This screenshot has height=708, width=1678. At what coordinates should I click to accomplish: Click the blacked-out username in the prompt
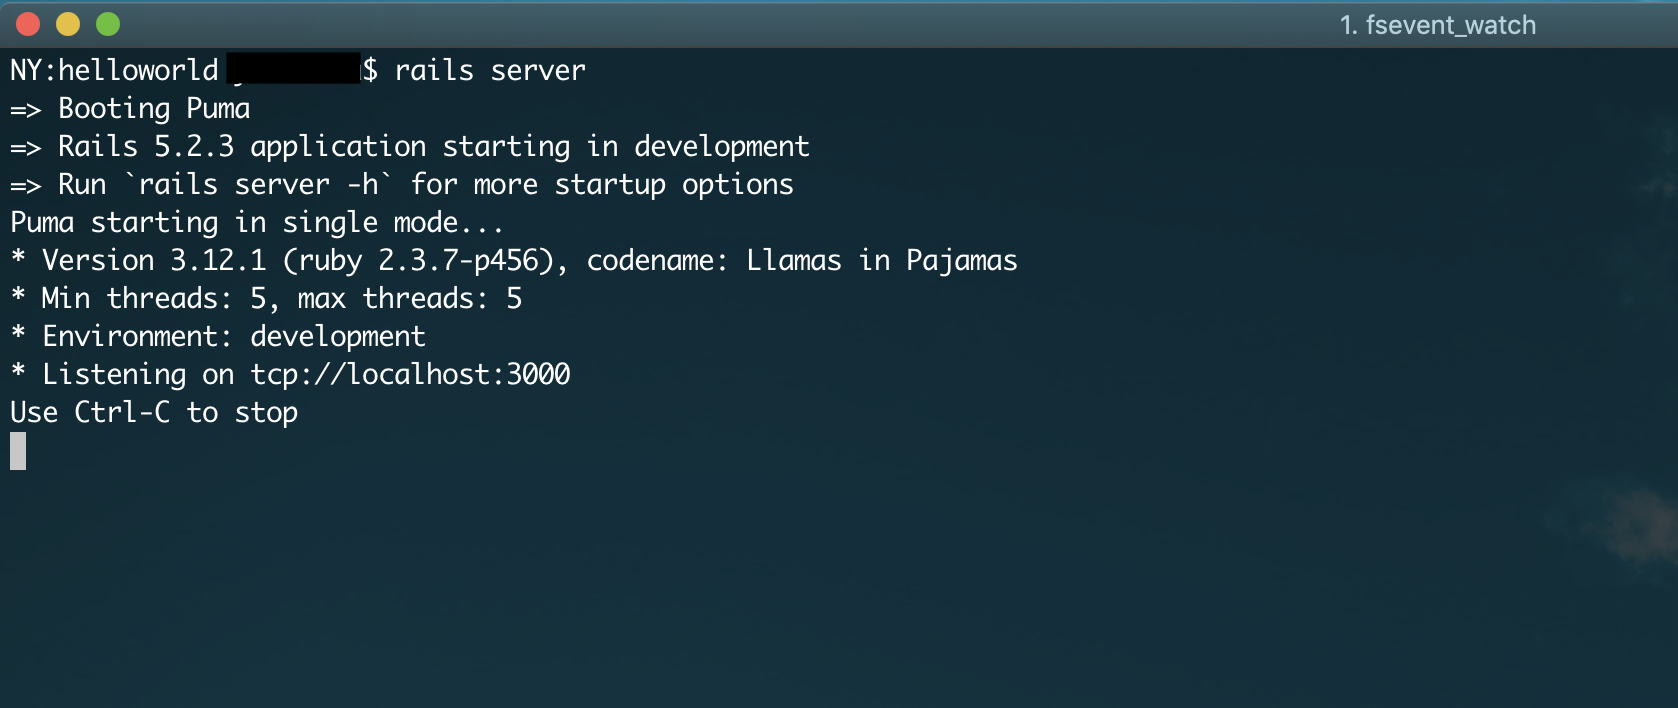click(x=294, y=69)
